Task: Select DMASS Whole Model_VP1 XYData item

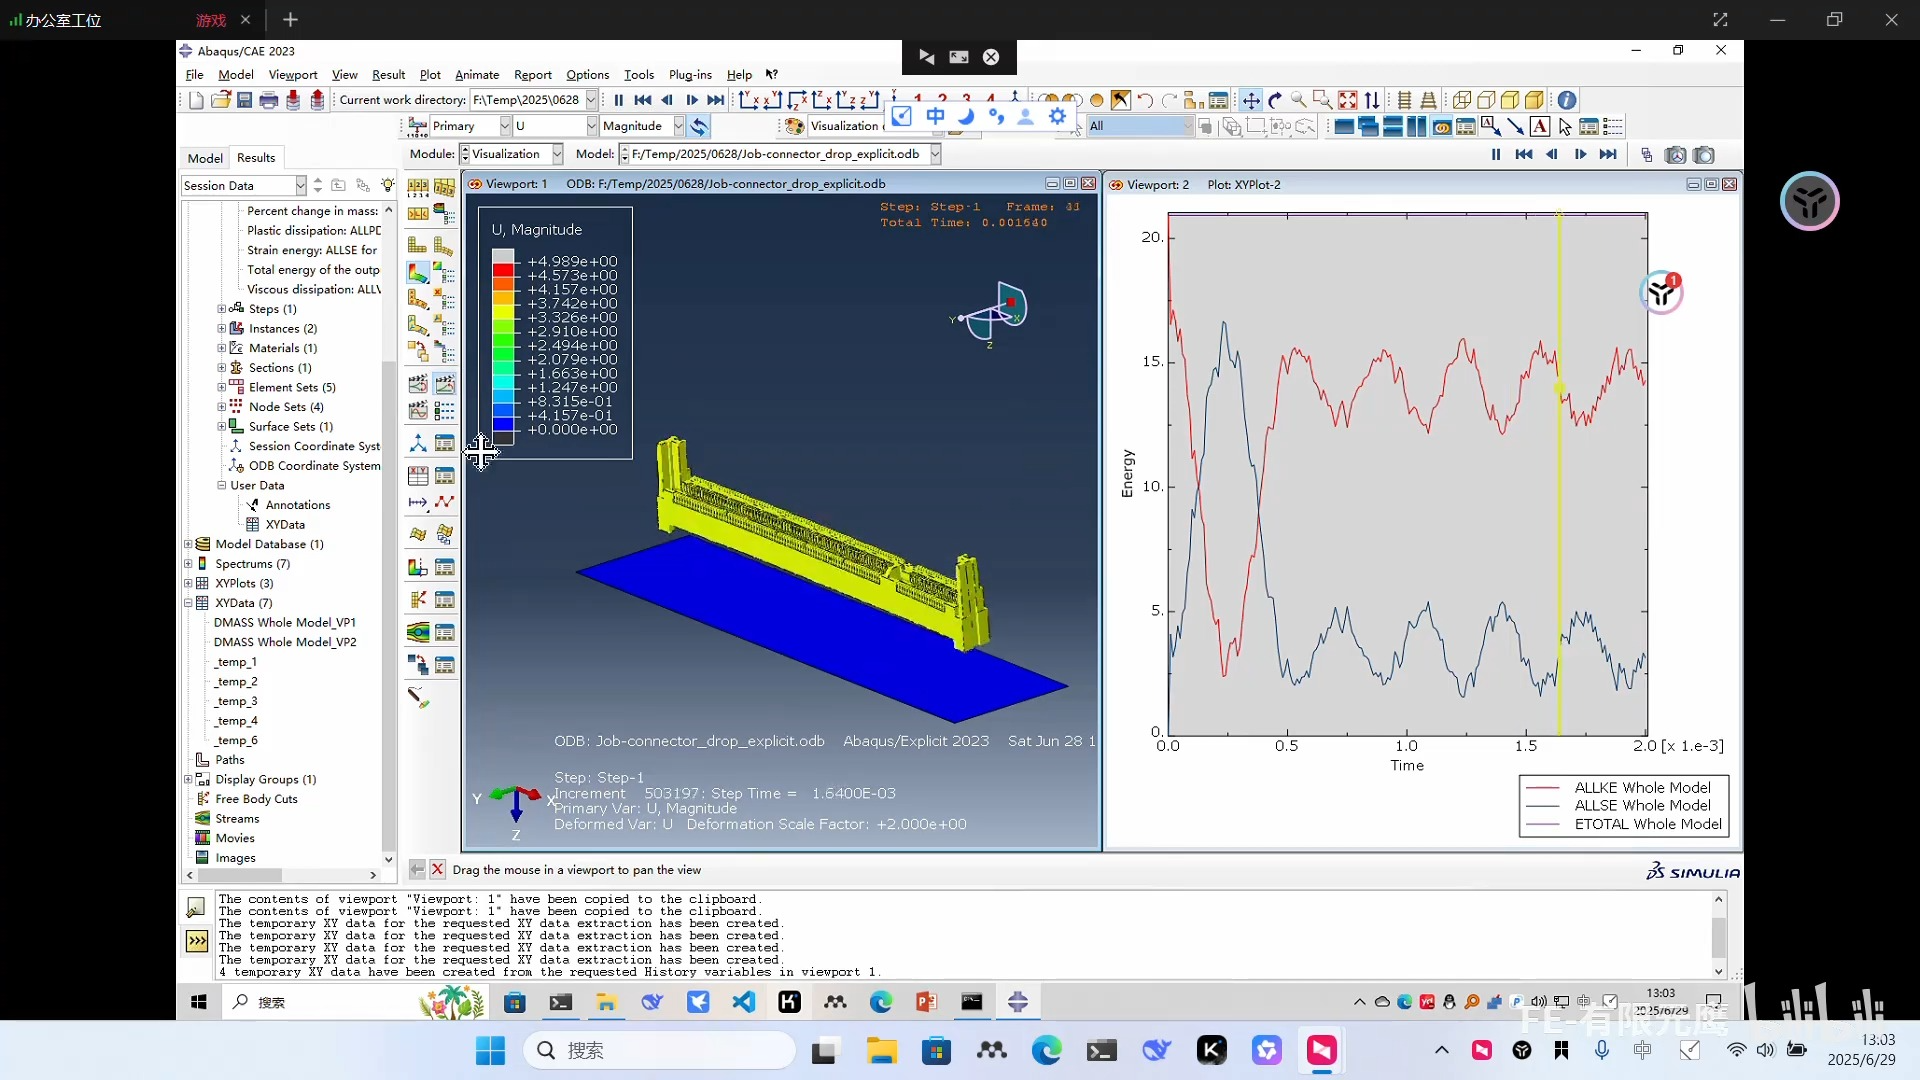Action: pos(284,622)
